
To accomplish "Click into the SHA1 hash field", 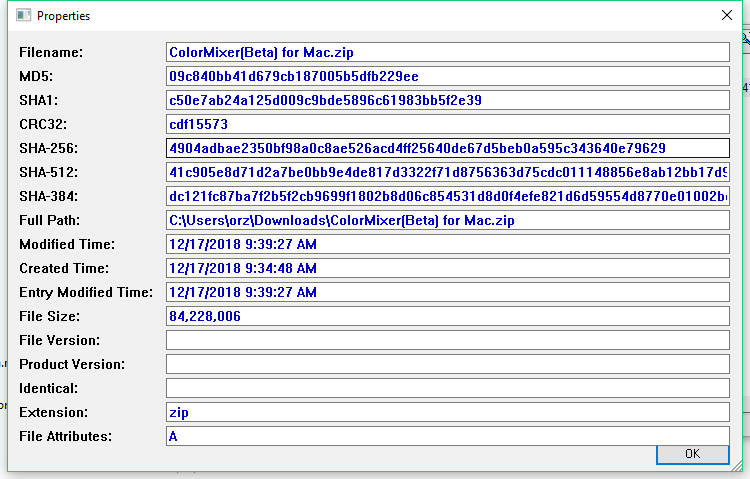I will pos(447,100).
